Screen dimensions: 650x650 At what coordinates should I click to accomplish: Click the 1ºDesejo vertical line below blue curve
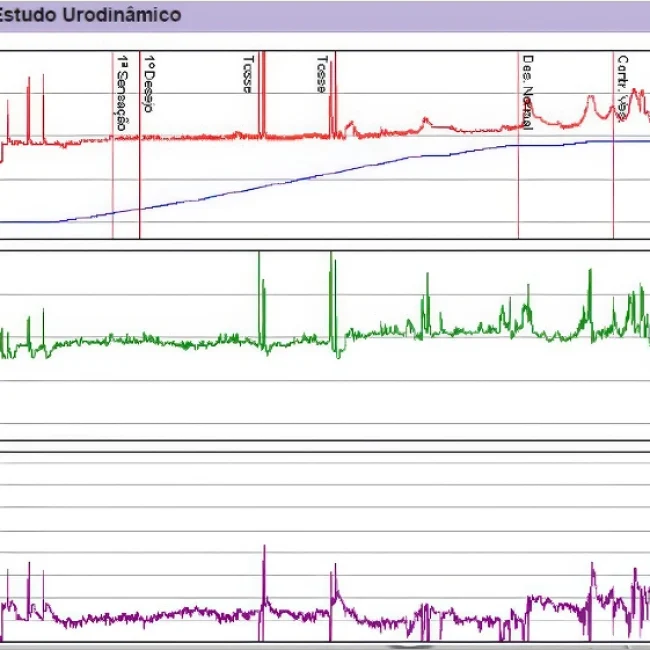click(139, 225)
